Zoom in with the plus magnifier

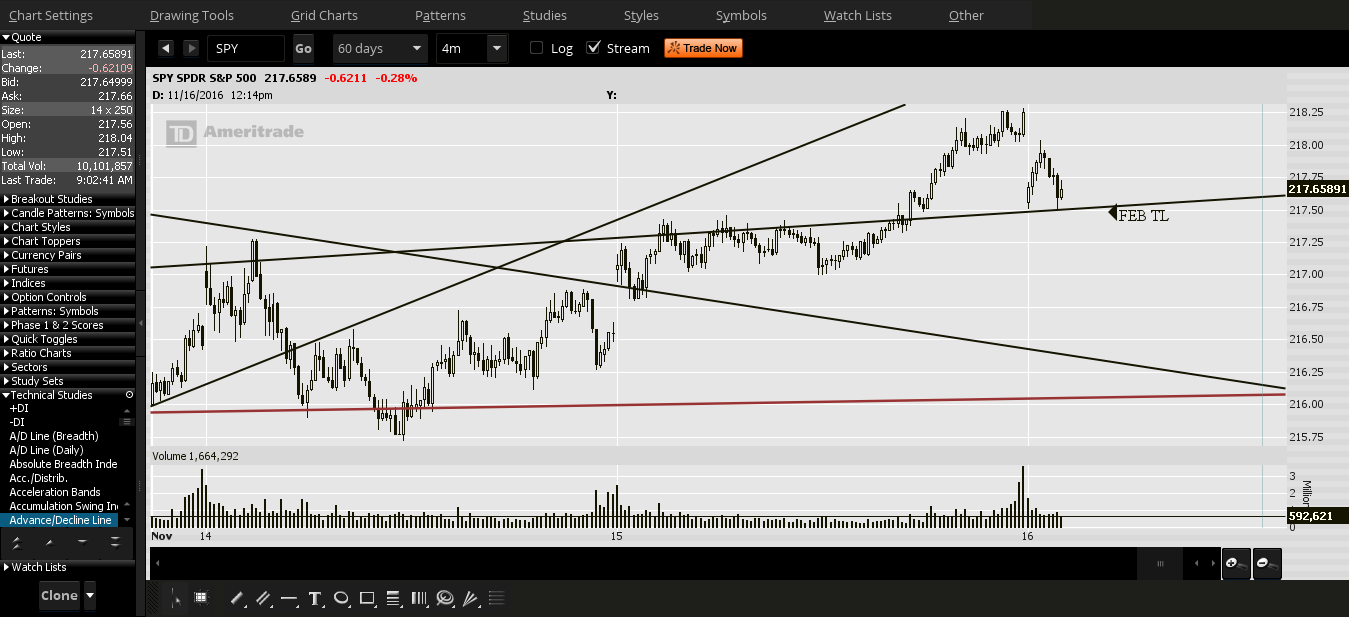pos(1236,564)
